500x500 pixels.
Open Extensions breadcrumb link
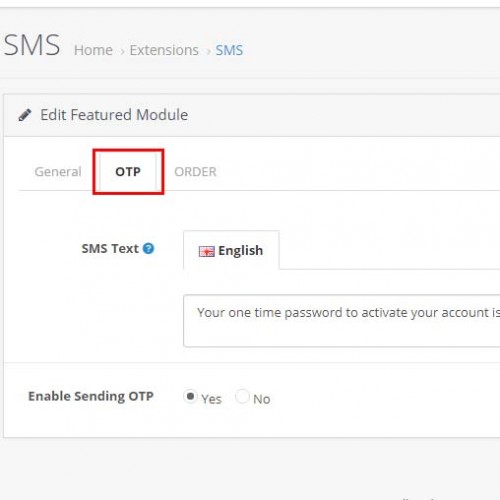164,50
